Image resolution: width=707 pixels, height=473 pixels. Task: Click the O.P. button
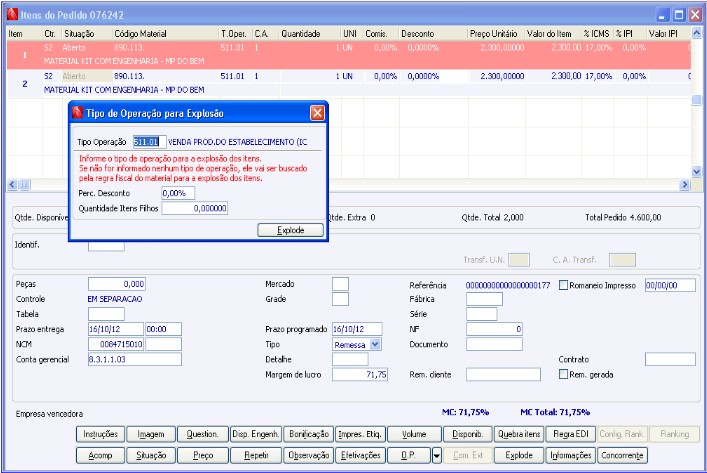(409, 455)
